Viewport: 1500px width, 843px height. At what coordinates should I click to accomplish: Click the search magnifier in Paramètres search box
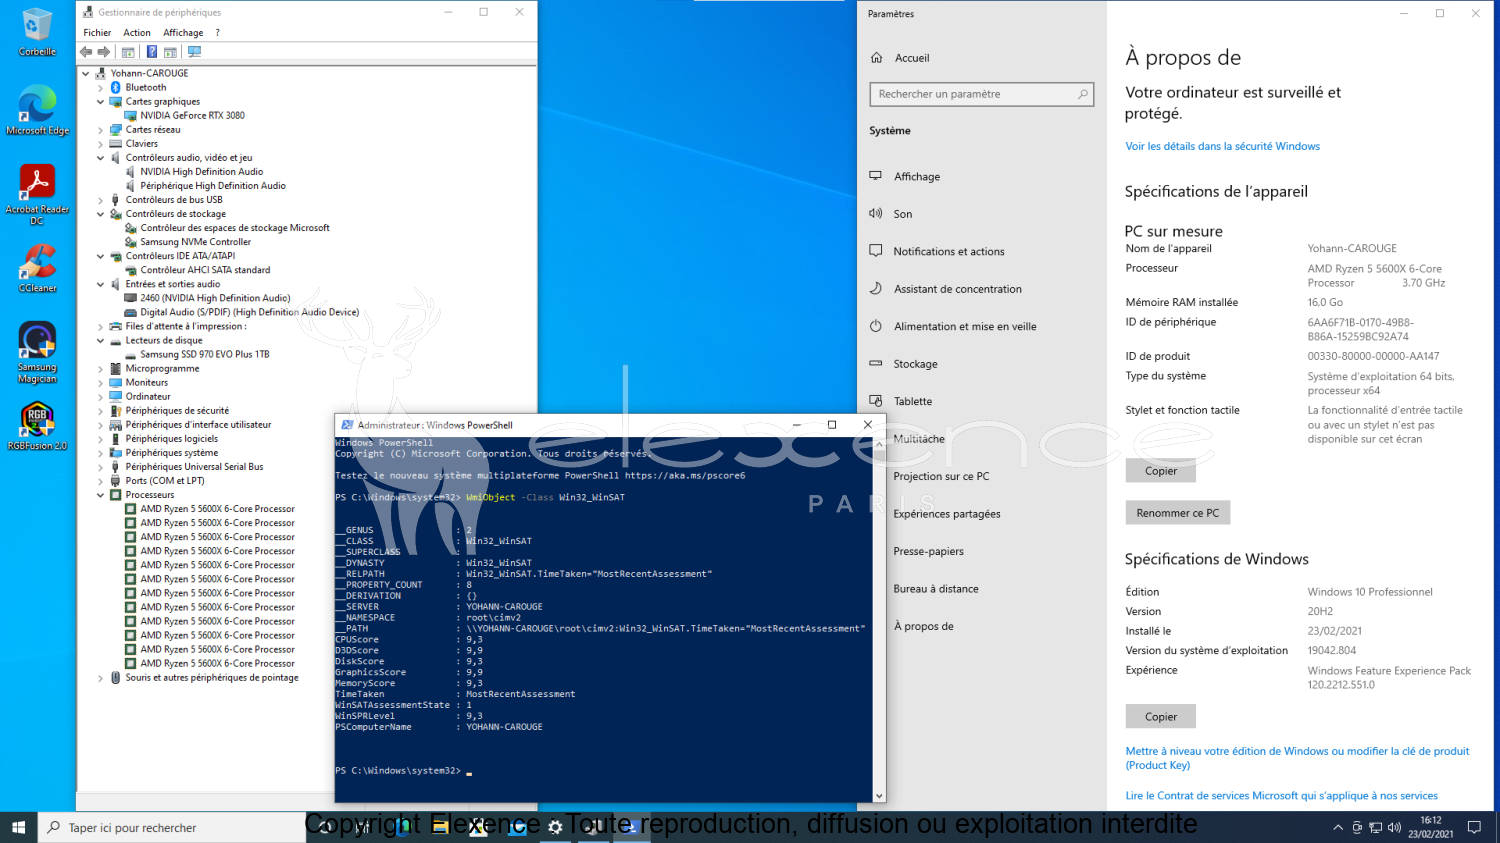coord(1082,94)
